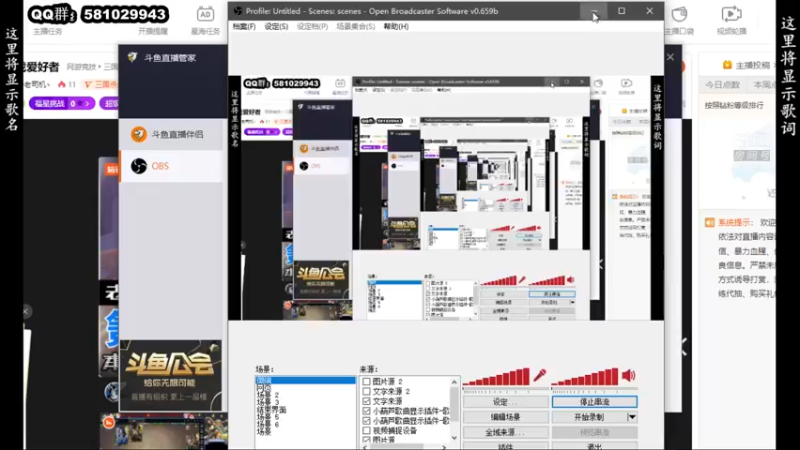Open 帮助(H) menu
The image size is (800, 450).
[x=396, y=27]
